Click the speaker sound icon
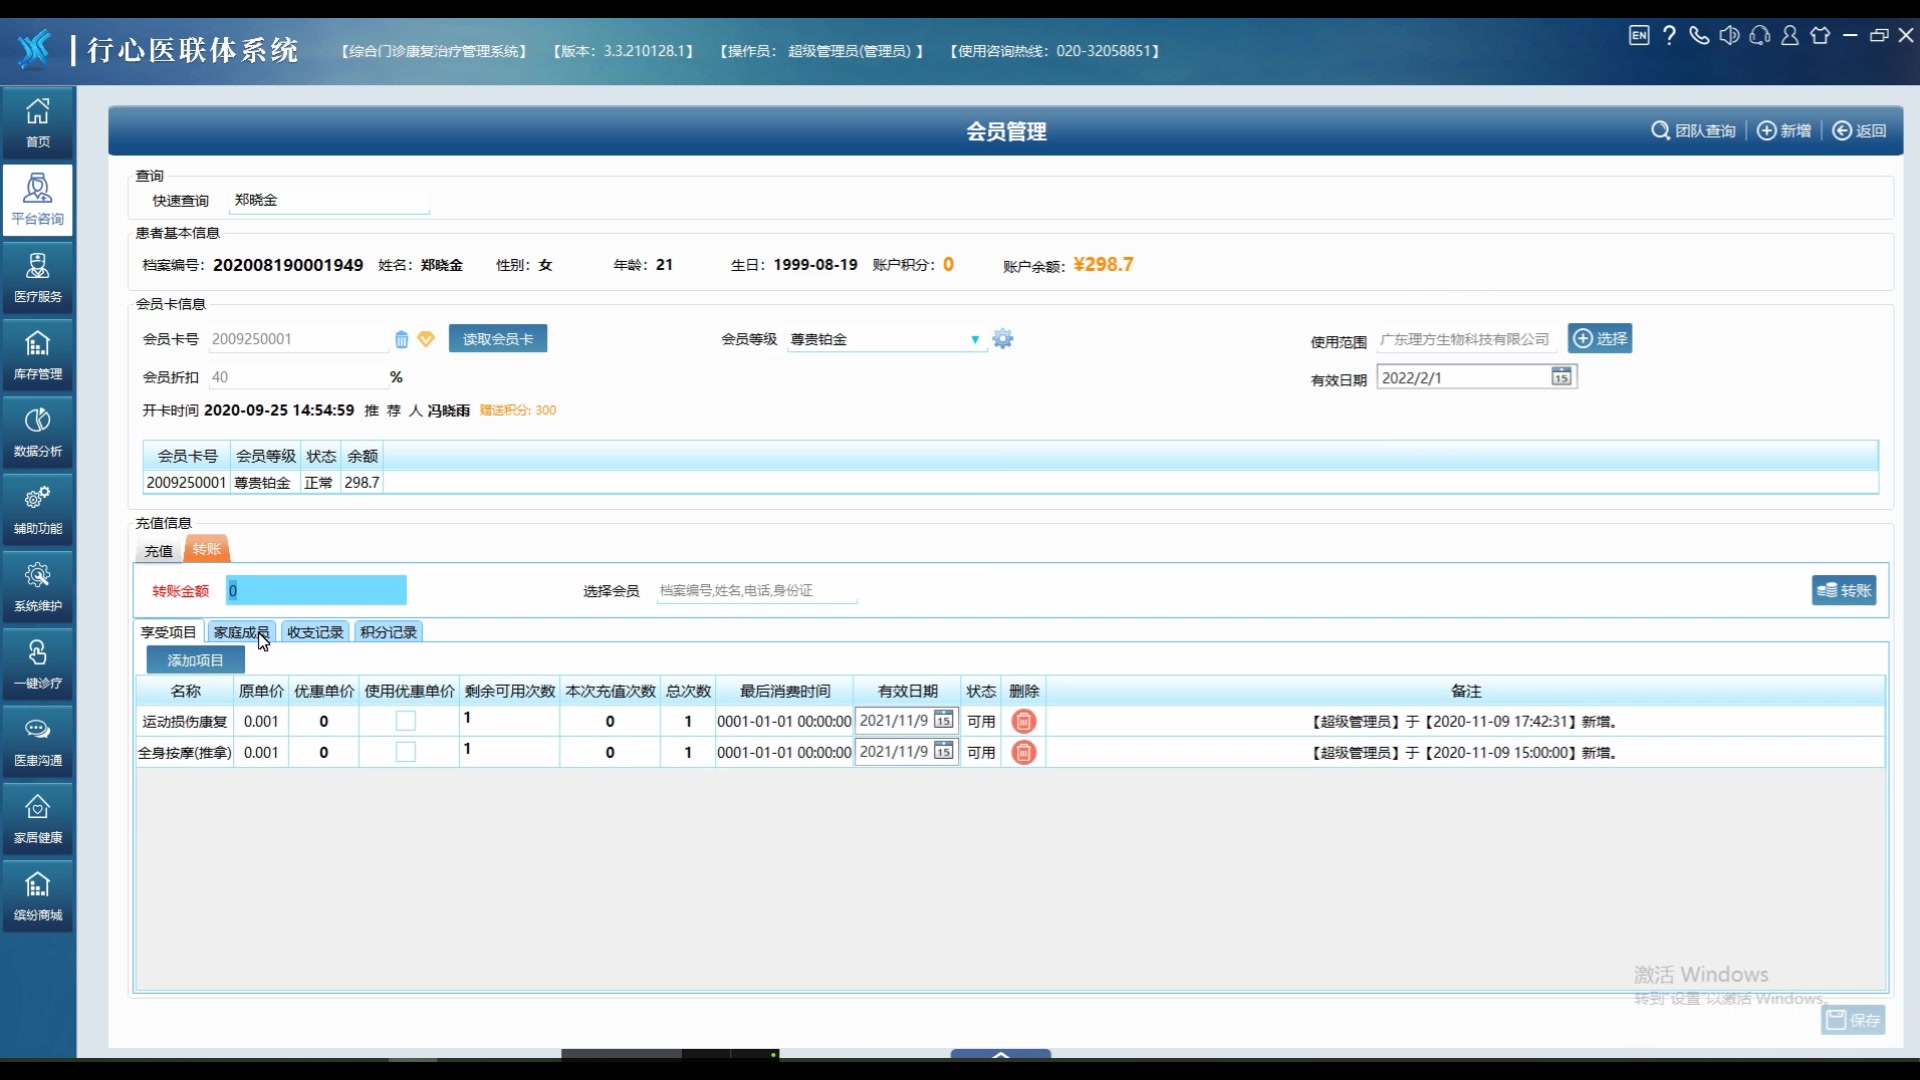Viewport: 1920px width, 1080px height. pos(1729,36)
